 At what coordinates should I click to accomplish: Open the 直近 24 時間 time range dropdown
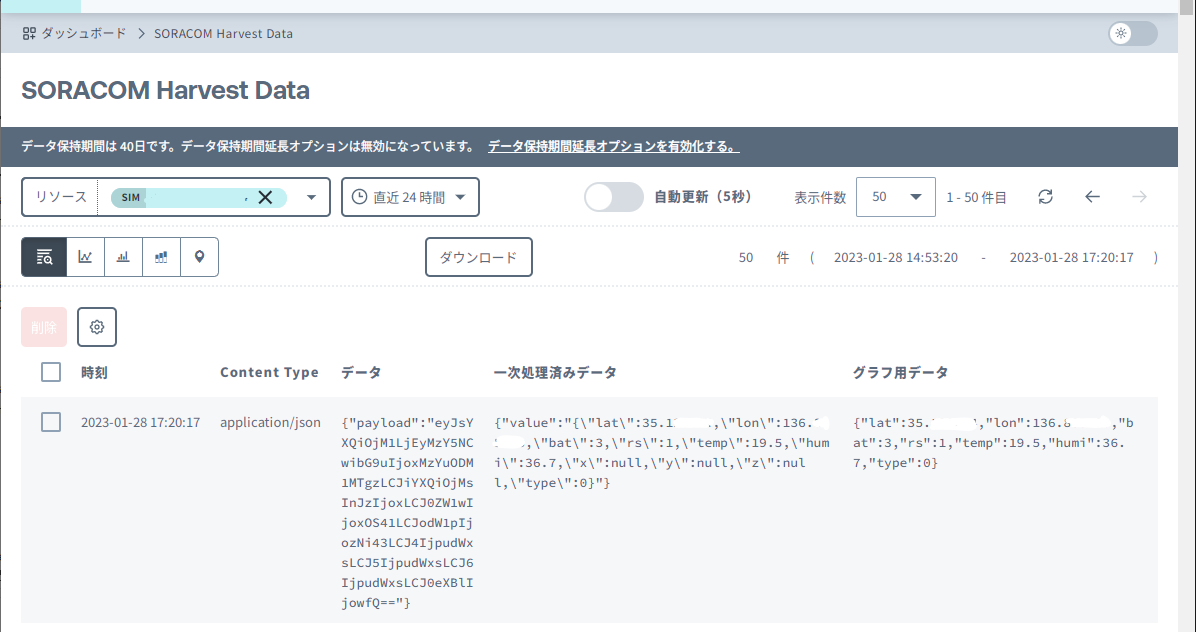(x=410, y=197)
